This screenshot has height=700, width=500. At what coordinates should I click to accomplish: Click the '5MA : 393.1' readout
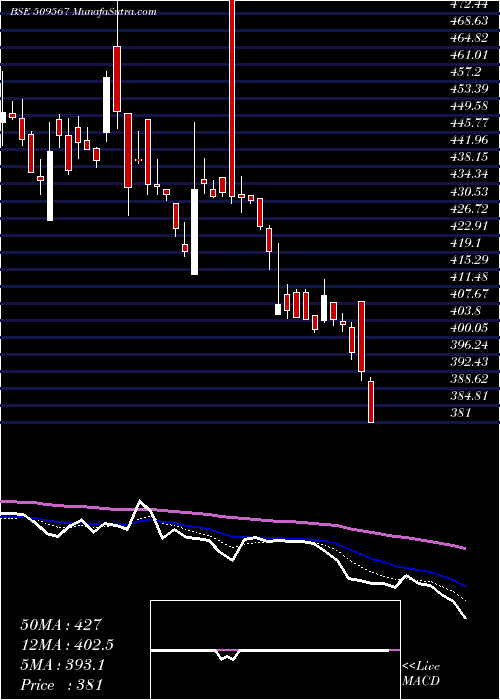point(62,665)
